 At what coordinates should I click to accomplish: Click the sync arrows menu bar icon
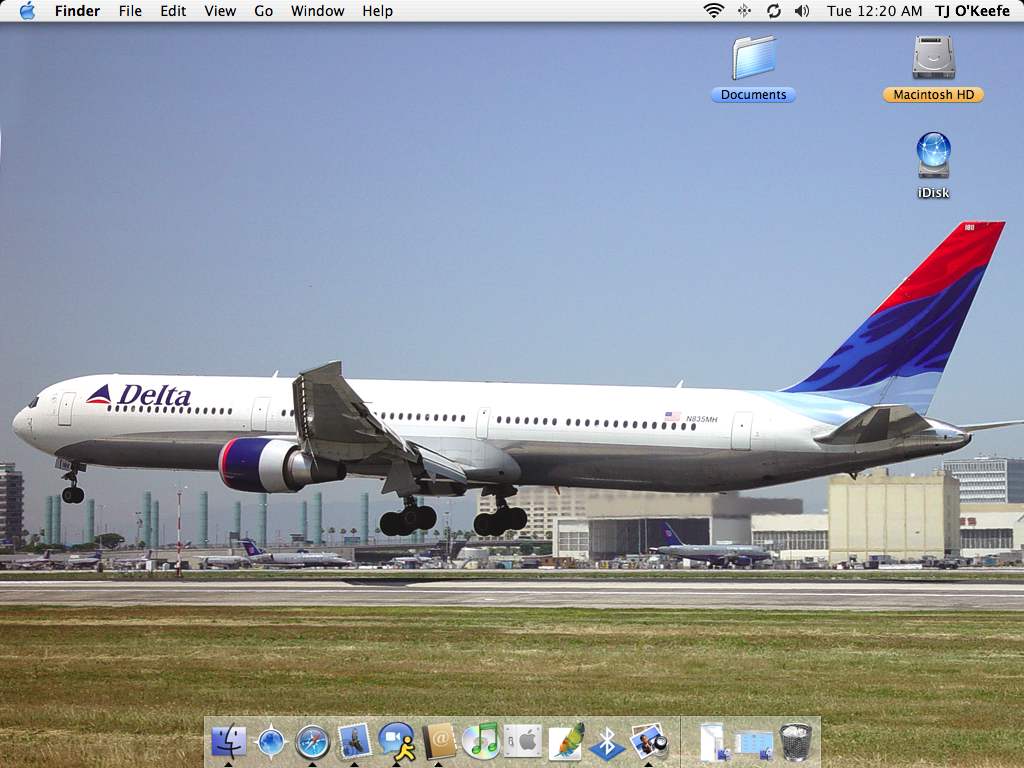pyautogui.click(x=774, y=10)
